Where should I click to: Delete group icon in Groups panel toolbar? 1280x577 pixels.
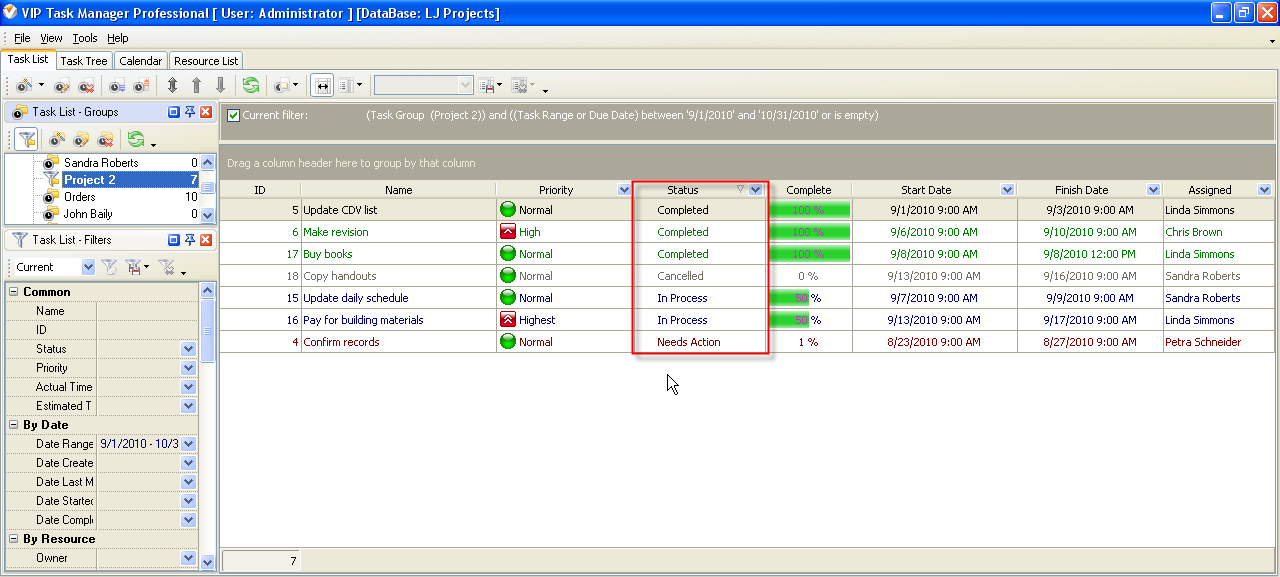[x=106, y=139]
